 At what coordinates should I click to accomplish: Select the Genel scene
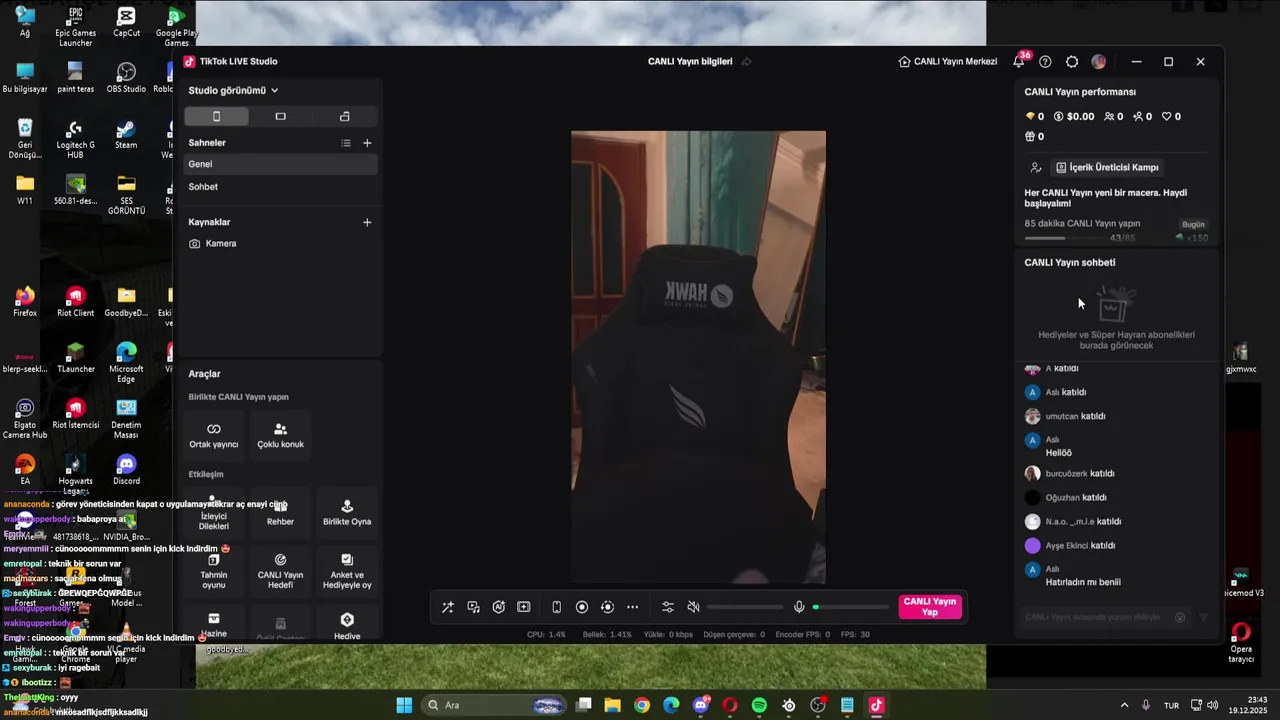click(x=281, y=164)
